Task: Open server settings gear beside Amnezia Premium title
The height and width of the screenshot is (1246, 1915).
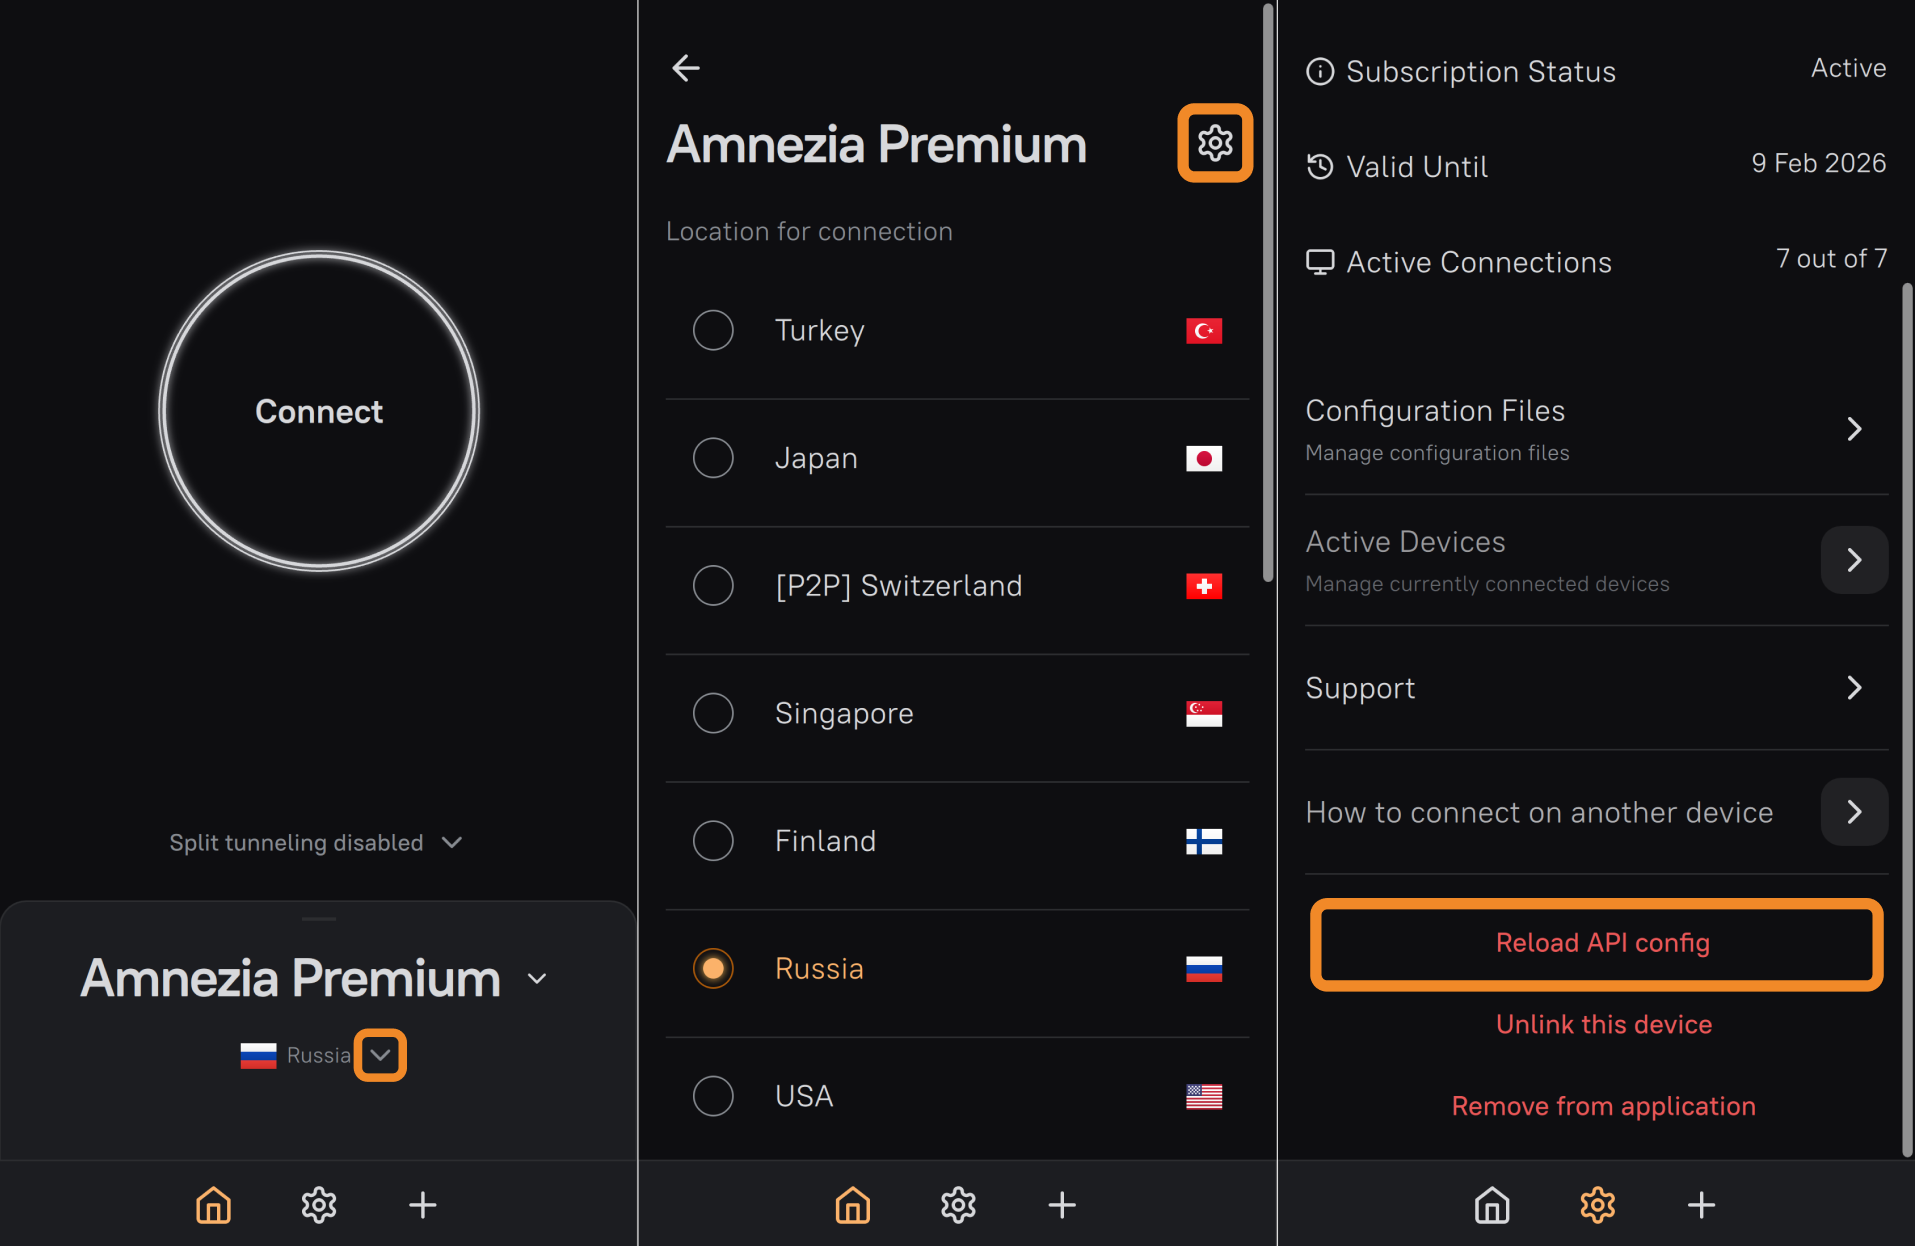Action: click(x=1215, y=143)
